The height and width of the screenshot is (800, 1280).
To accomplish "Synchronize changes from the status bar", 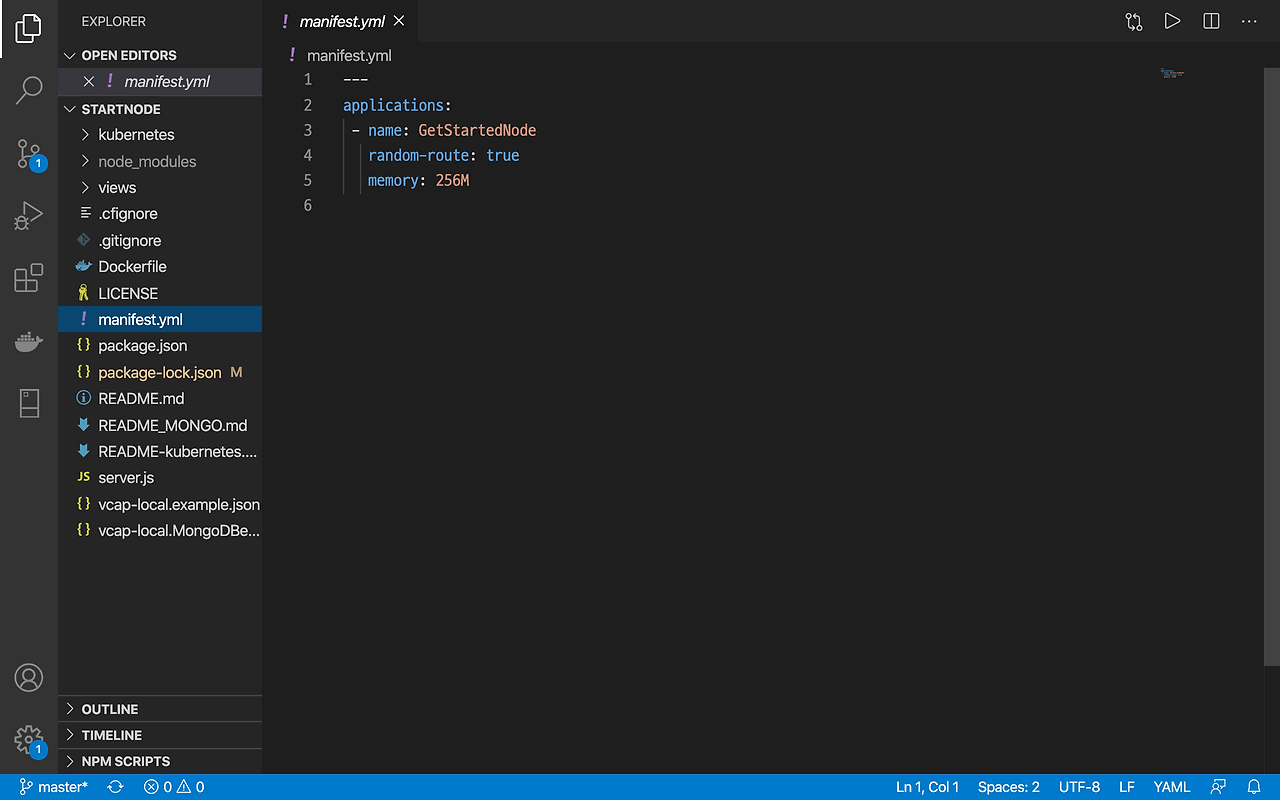I will [115, 787].
